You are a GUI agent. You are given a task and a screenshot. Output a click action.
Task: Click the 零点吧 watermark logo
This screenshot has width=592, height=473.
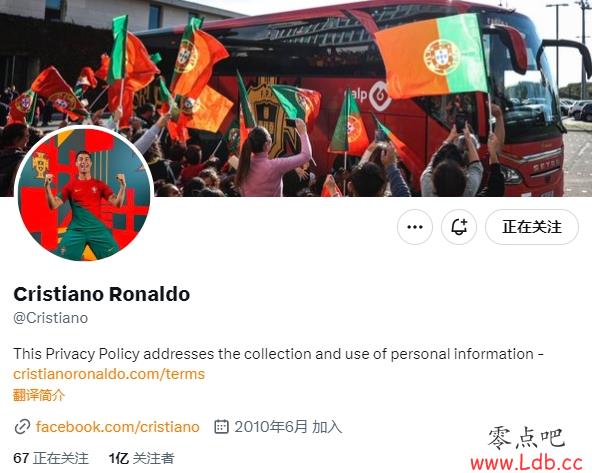click(x=526, y=438)
